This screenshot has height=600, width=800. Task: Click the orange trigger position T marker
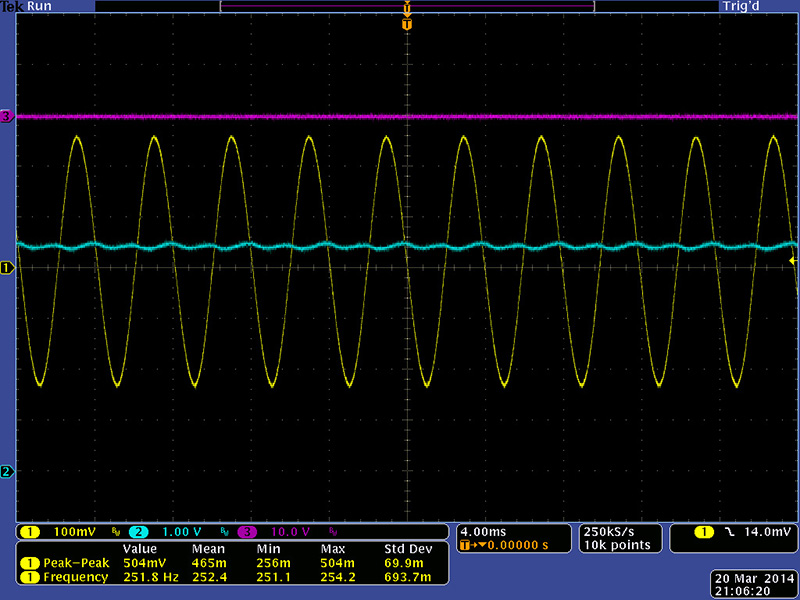point(406,23)
